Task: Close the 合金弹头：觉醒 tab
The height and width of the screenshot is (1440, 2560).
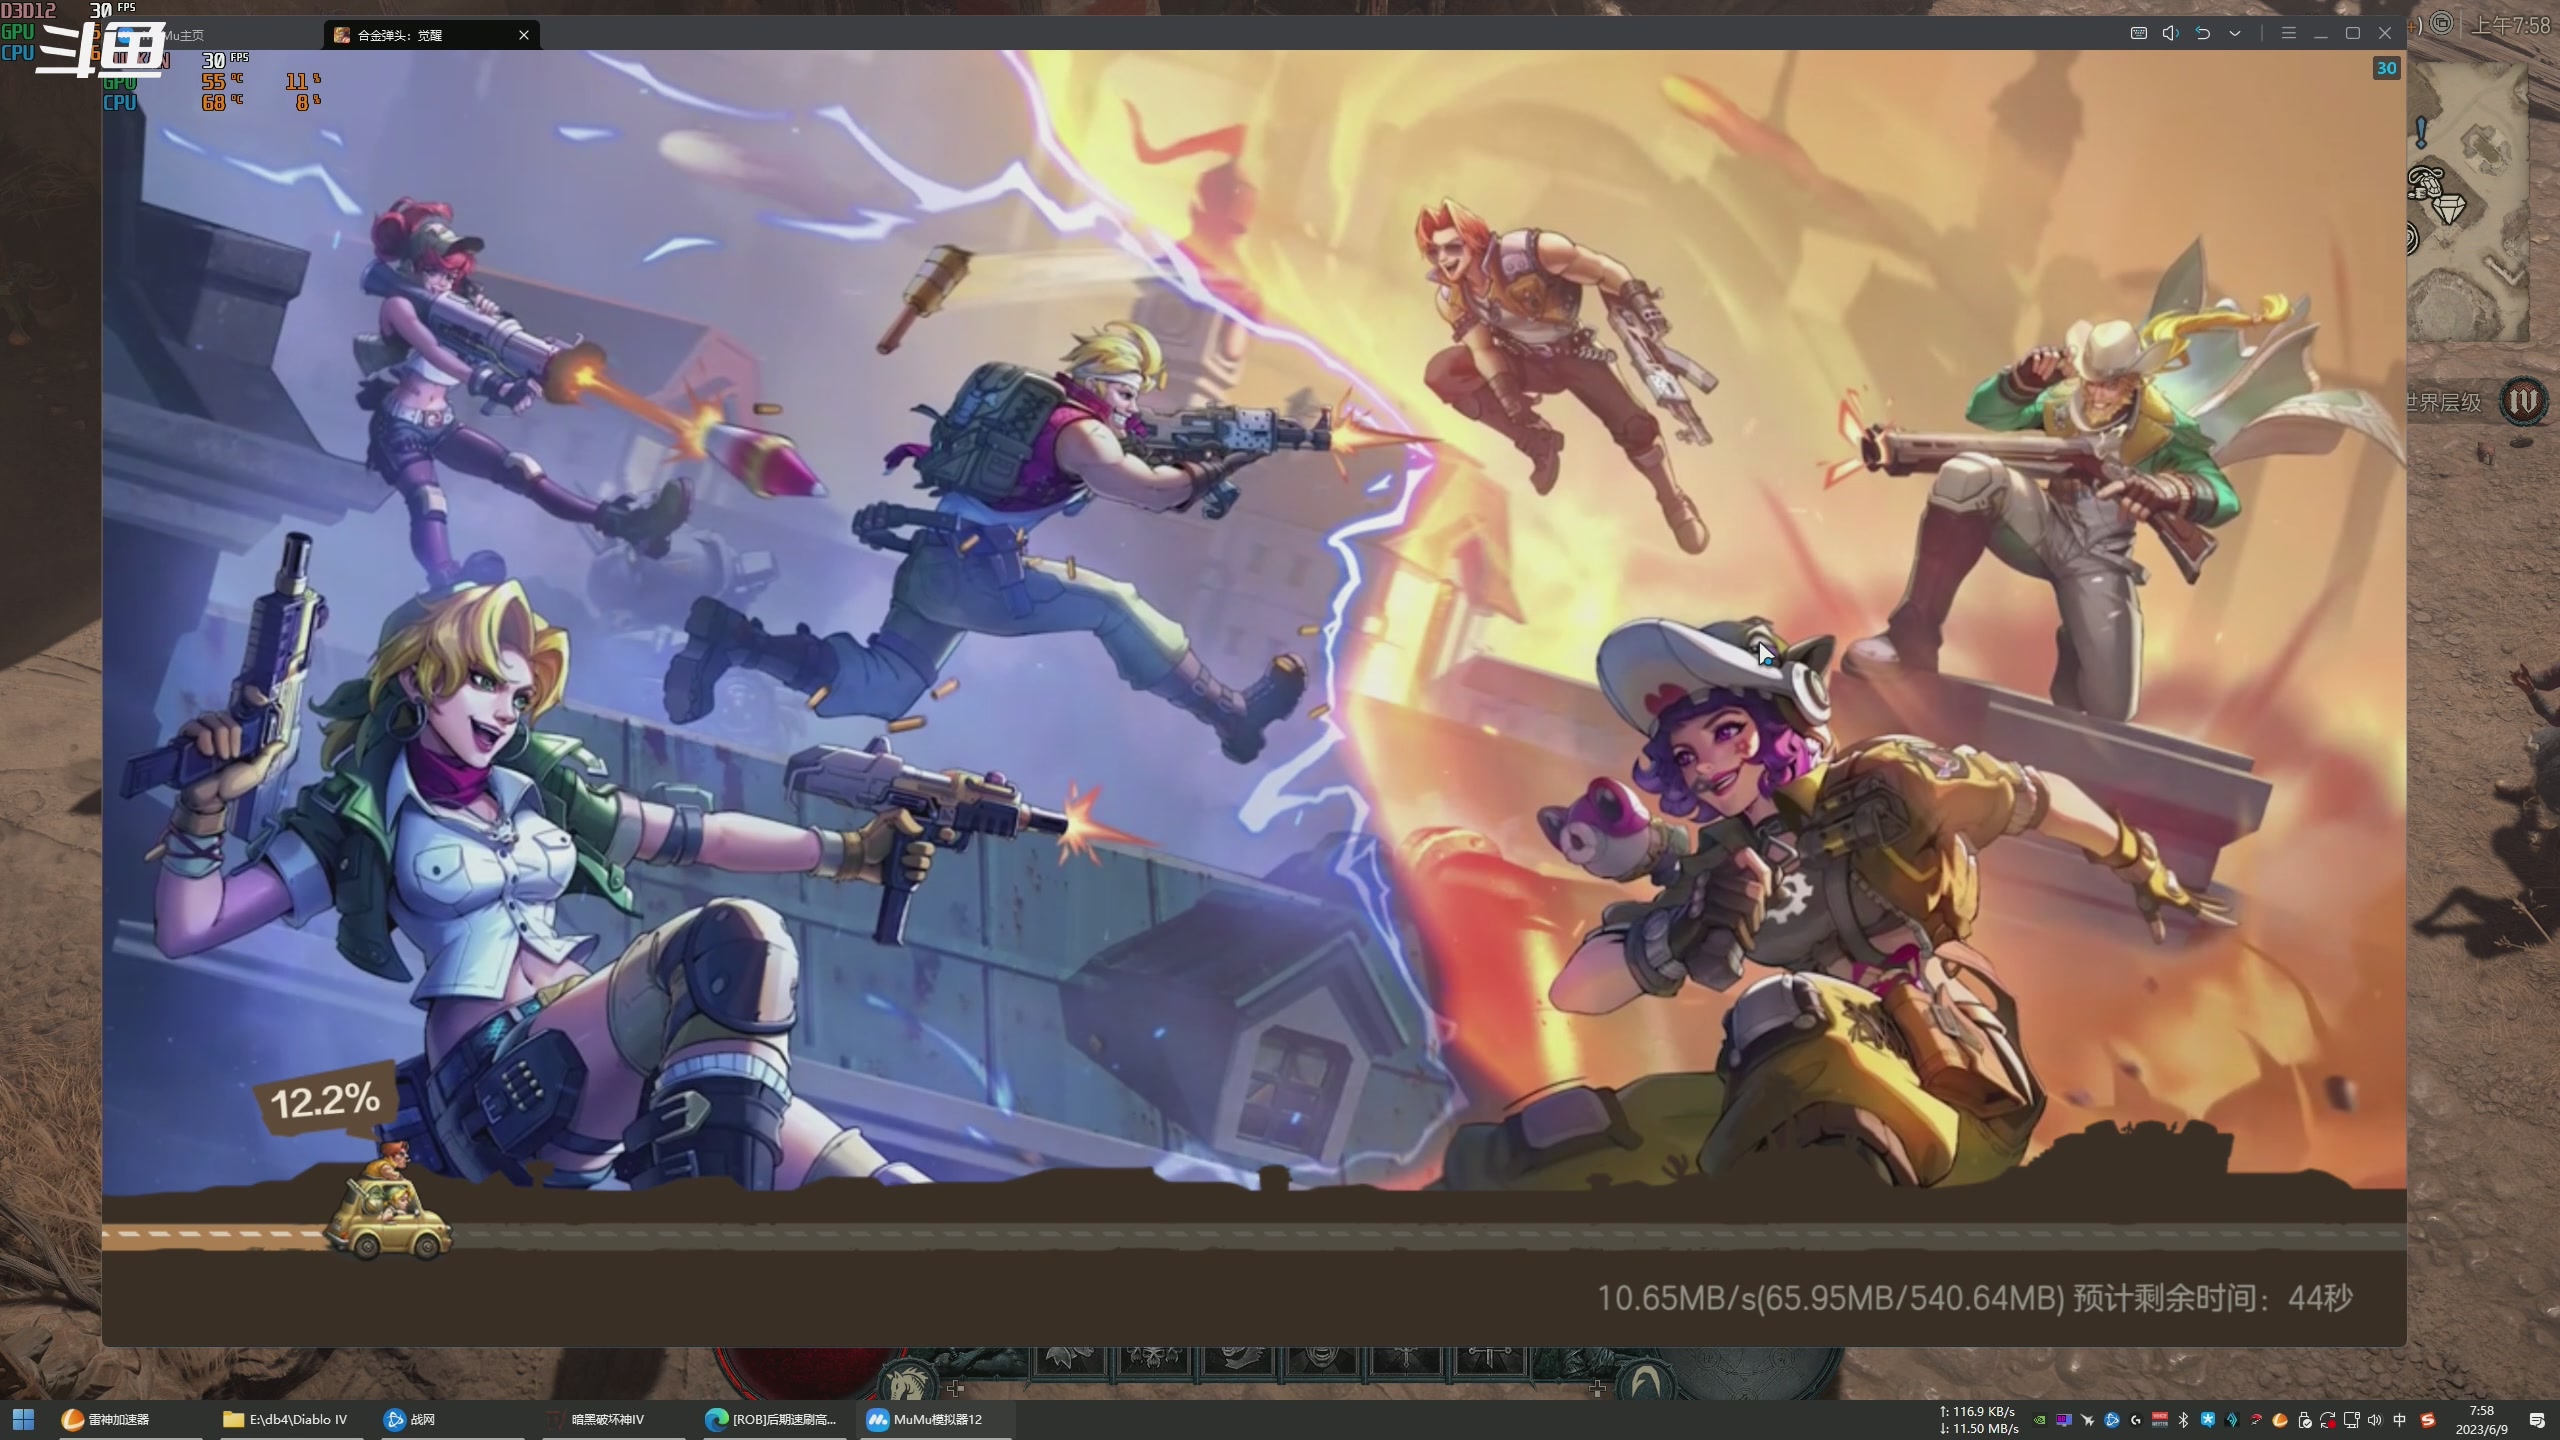Action: 524,35
